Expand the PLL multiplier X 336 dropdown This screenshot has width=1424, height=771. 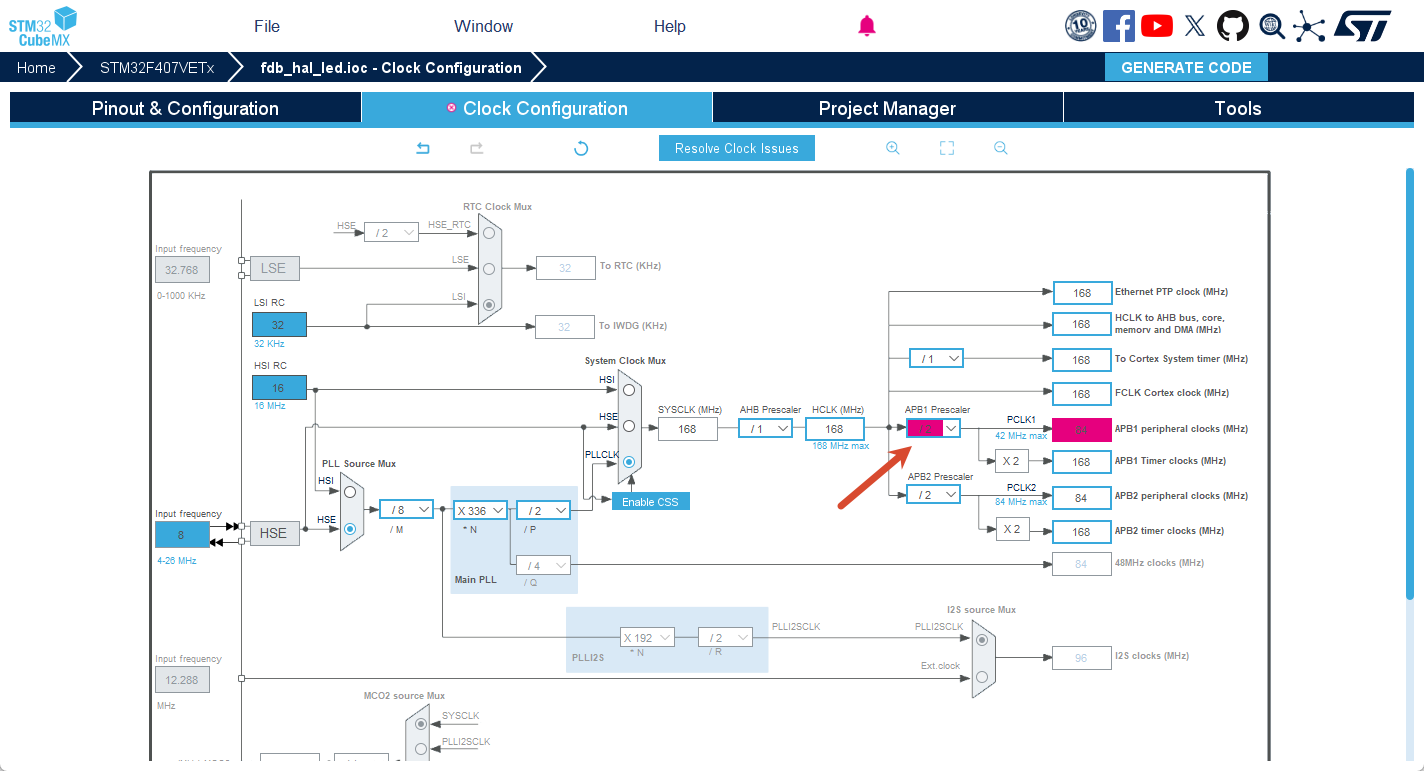click(x=480, y=510)
